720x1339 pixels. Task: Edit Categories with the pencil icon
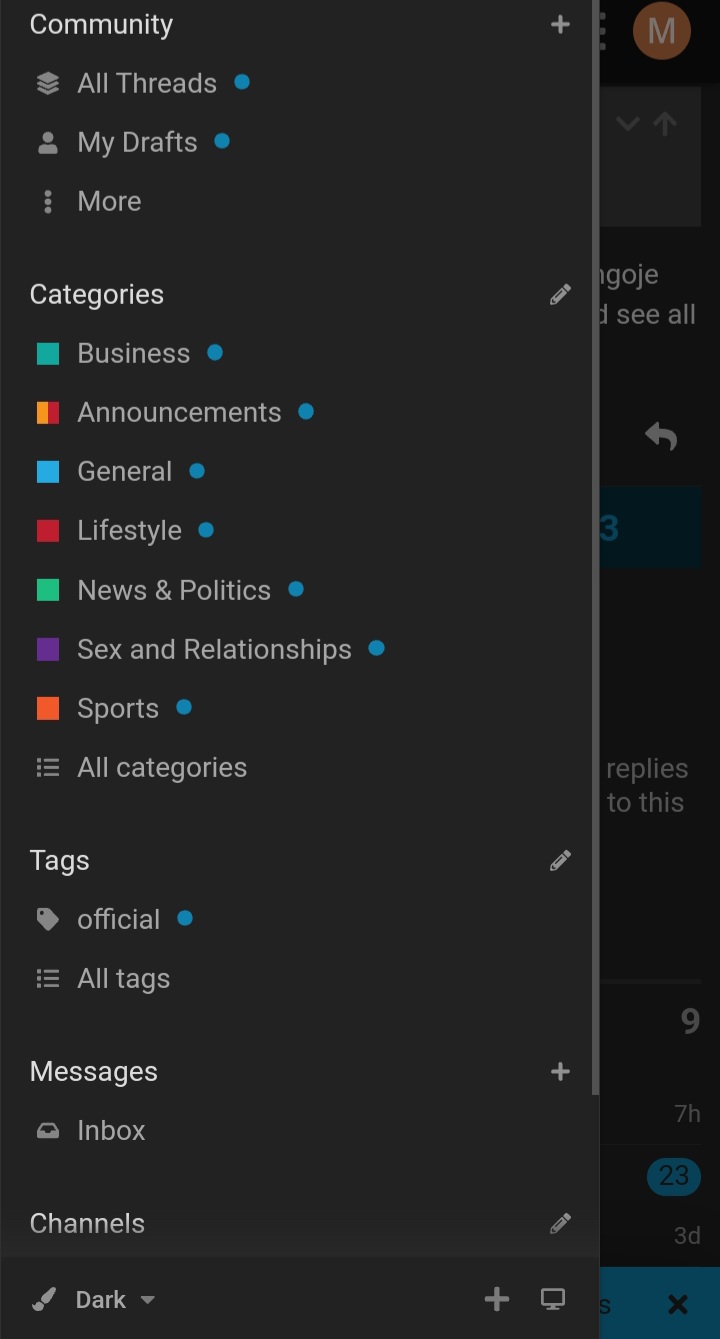(x=560, y=295)
